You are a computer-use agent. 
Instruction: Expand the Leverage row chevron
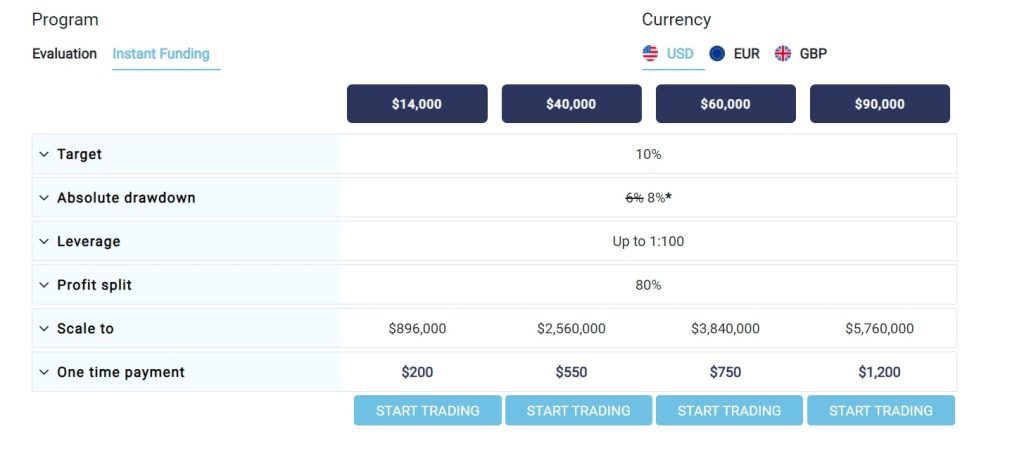click(44, 241)
